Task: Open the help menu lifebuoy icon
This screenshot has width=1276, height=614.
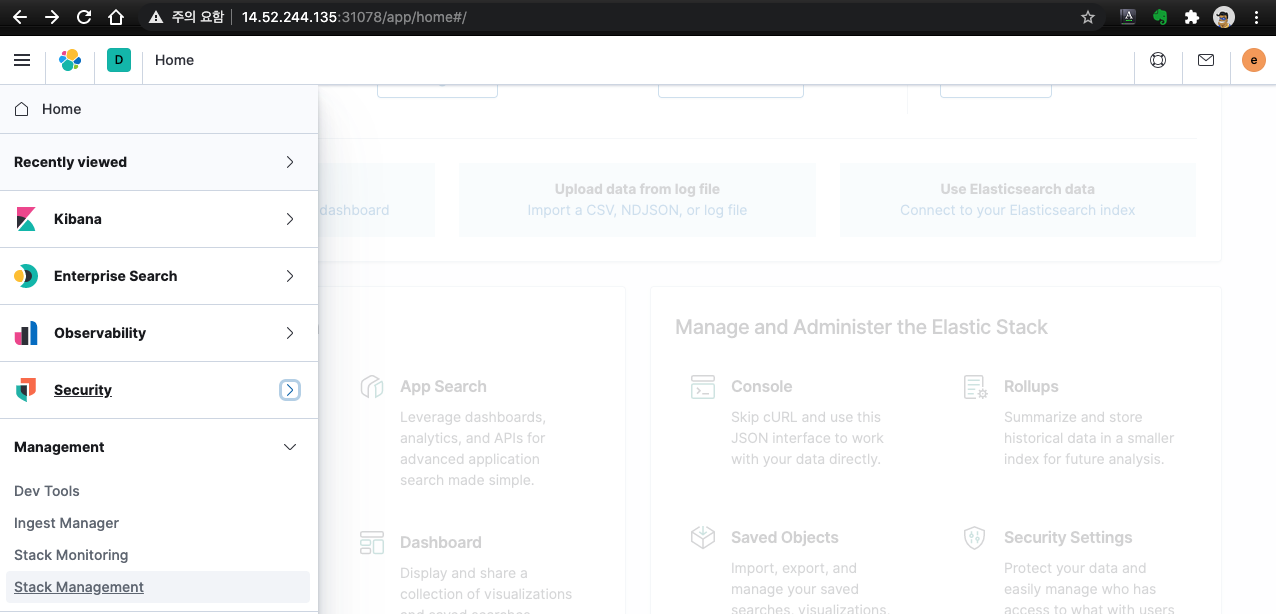Action: coord(1158,60)
